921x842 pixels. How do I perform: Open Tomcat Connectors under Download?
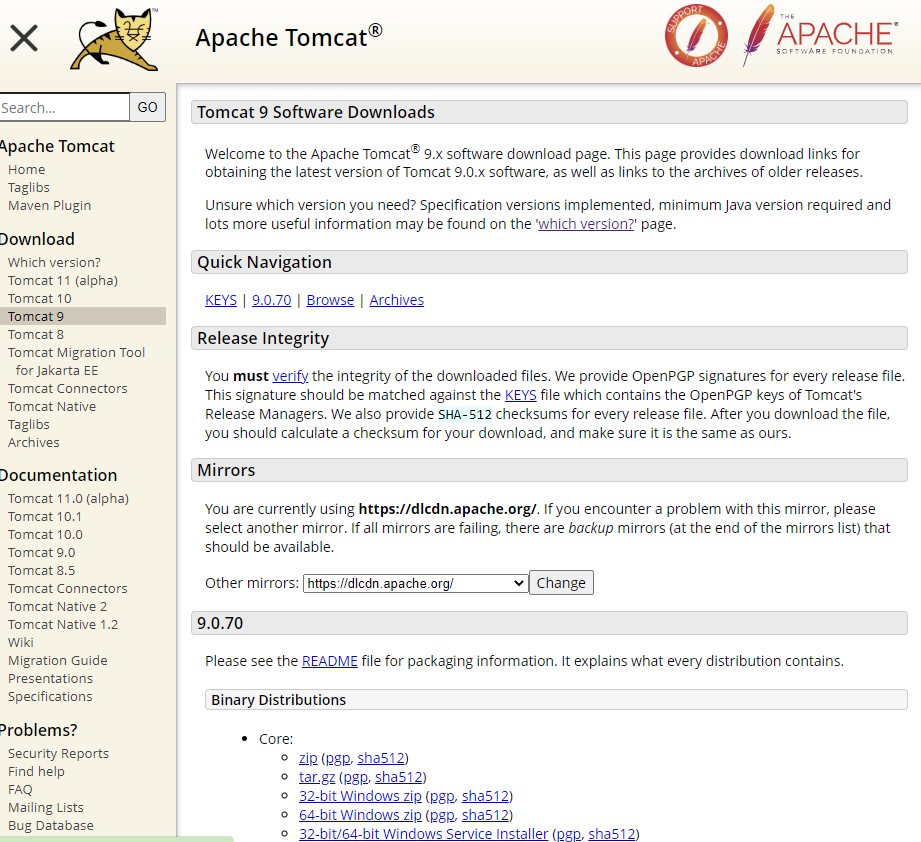68,389
